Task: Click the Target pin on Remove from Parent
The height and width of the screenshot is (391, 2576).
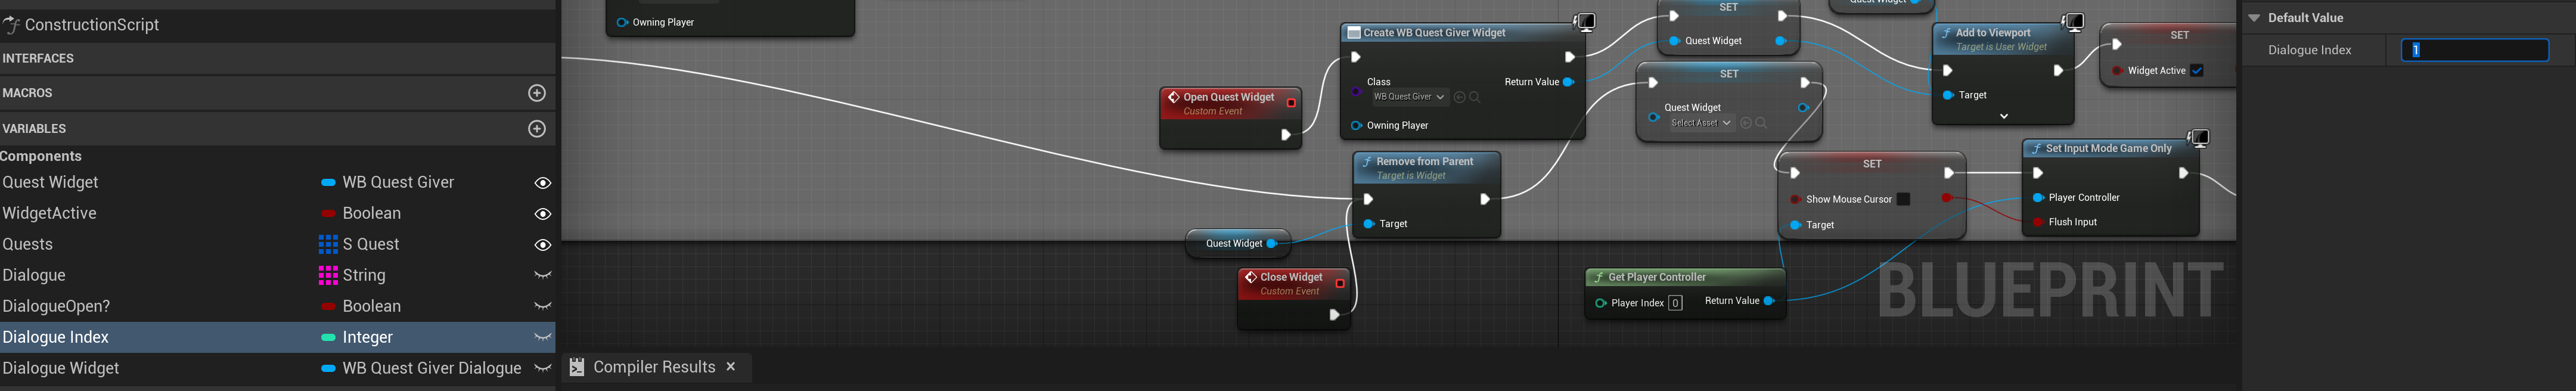Action: 1369,224
